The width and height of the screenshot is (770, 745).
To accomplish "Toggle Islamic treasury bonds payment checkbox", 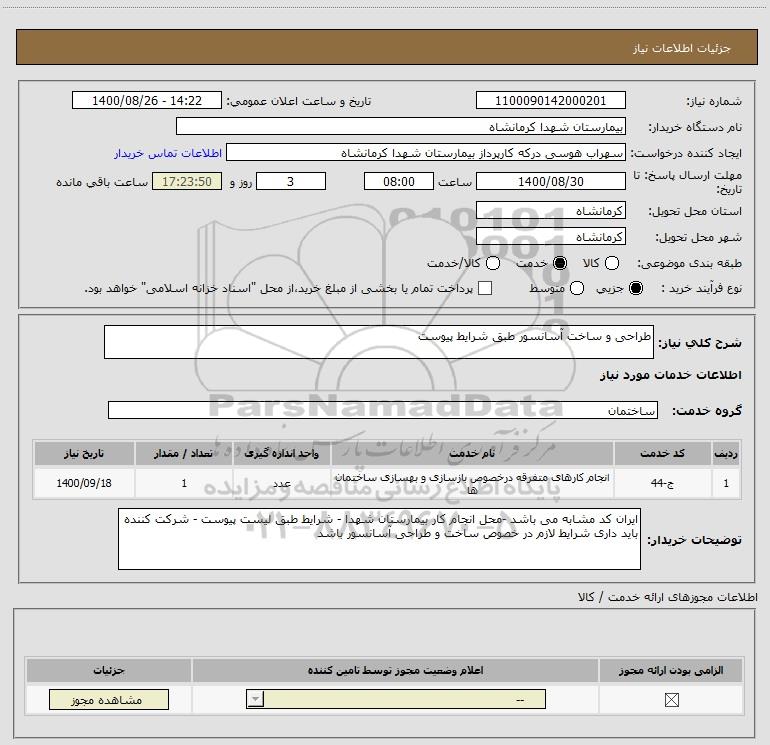I will point(485,288).
